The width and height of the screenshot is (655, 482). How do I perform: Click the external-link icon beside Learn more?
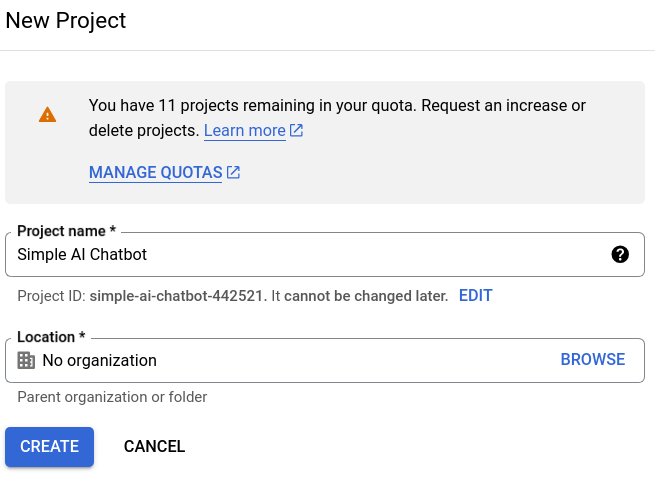pos(297,131)
